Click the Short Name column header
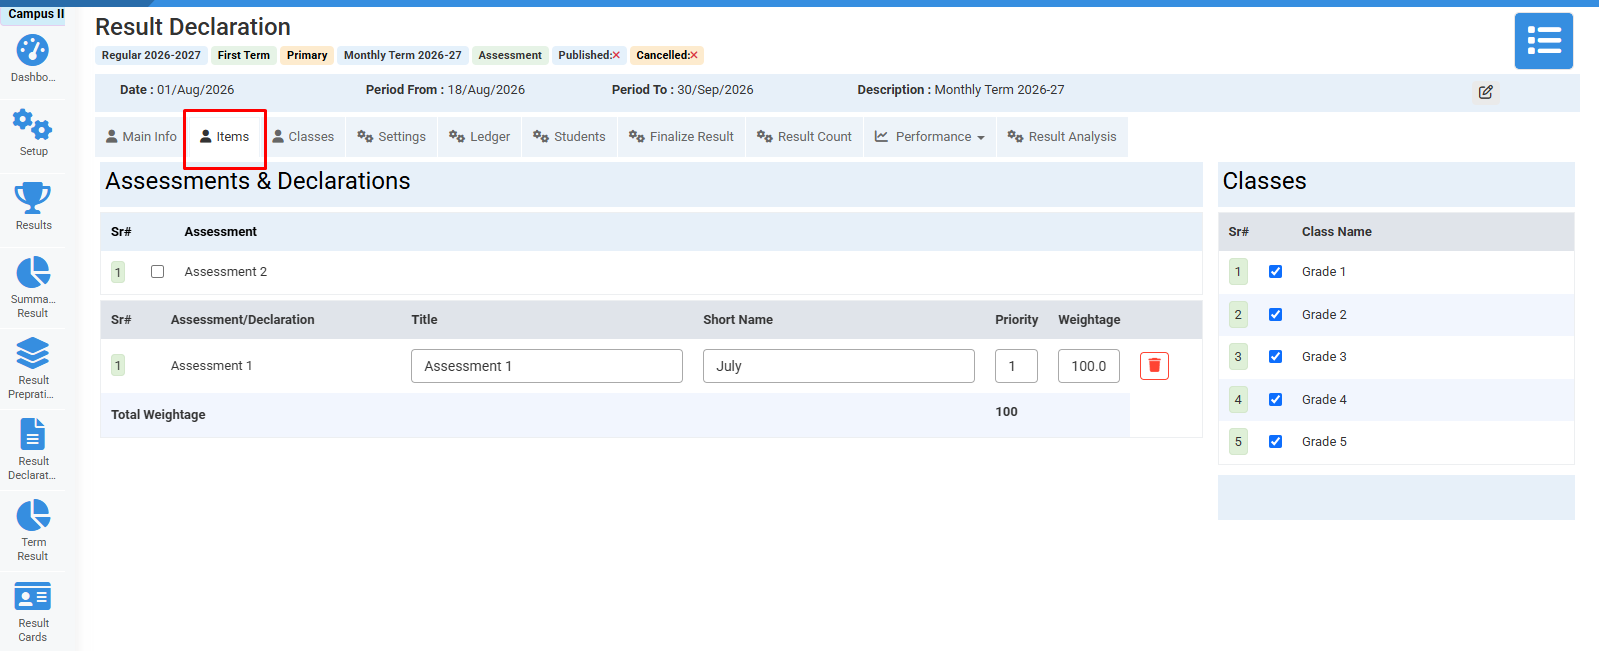The image size is (1599, 651). (x=738, y=320)
